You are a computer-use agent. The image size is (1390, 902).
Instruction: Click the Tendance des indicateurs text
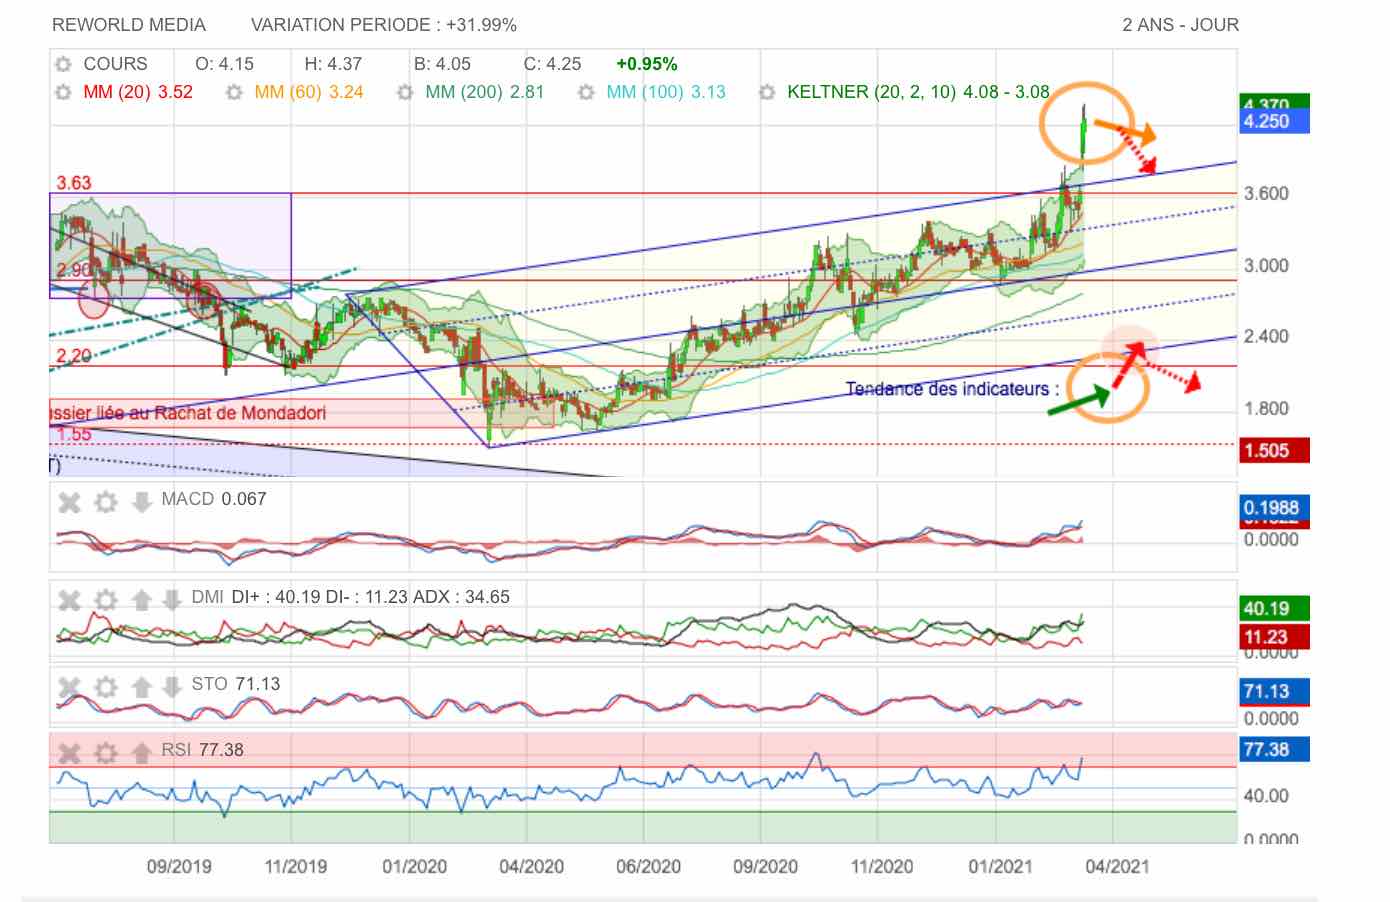(x=953, y=389)
